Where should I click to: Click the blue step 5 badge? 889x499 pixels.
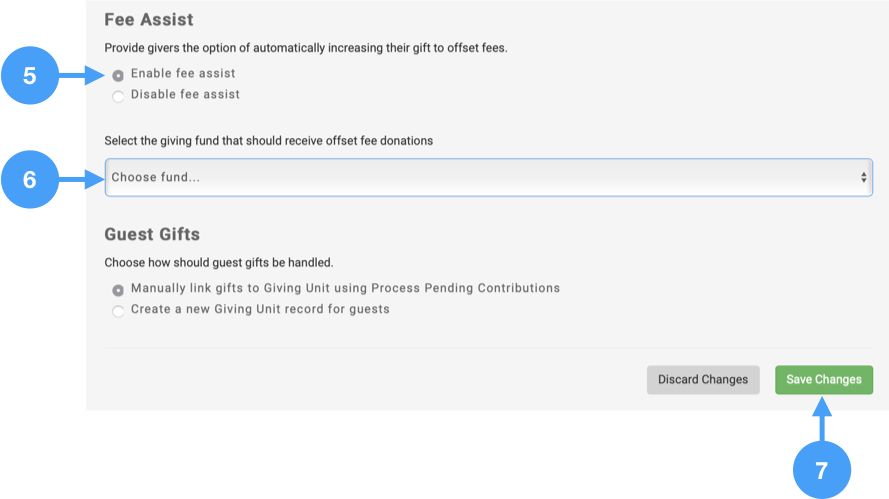[x=30, y=75]
